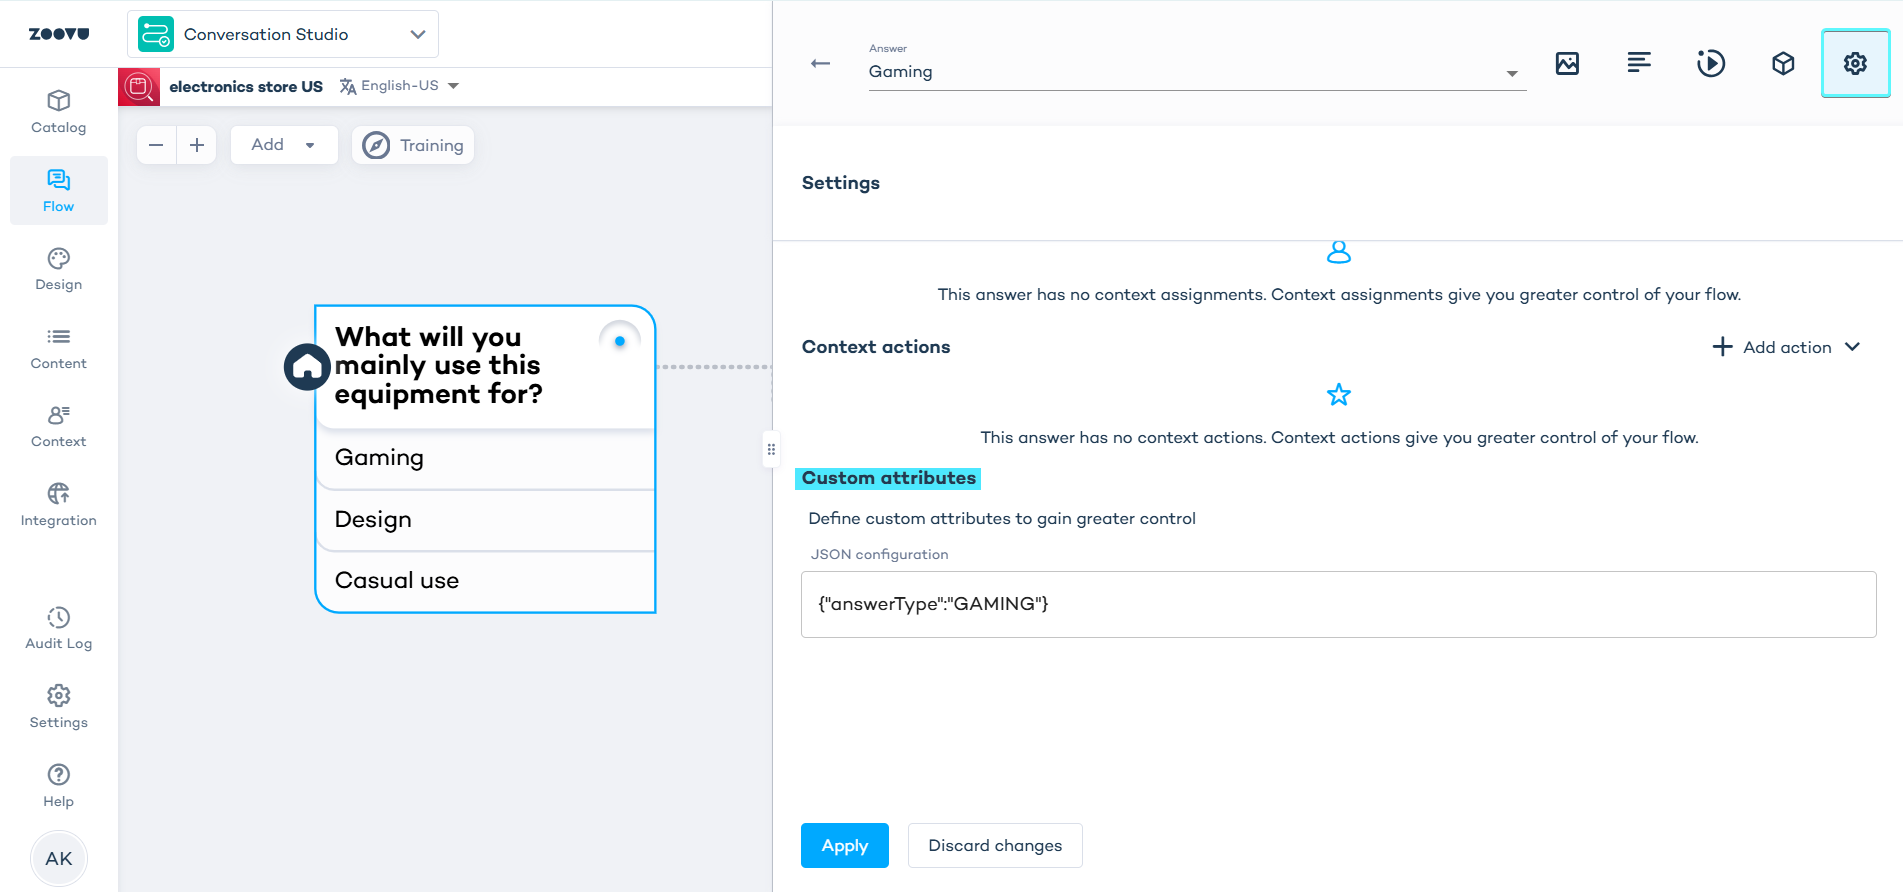Zoom out the flow canvas with minus

[x=156, y=145]
